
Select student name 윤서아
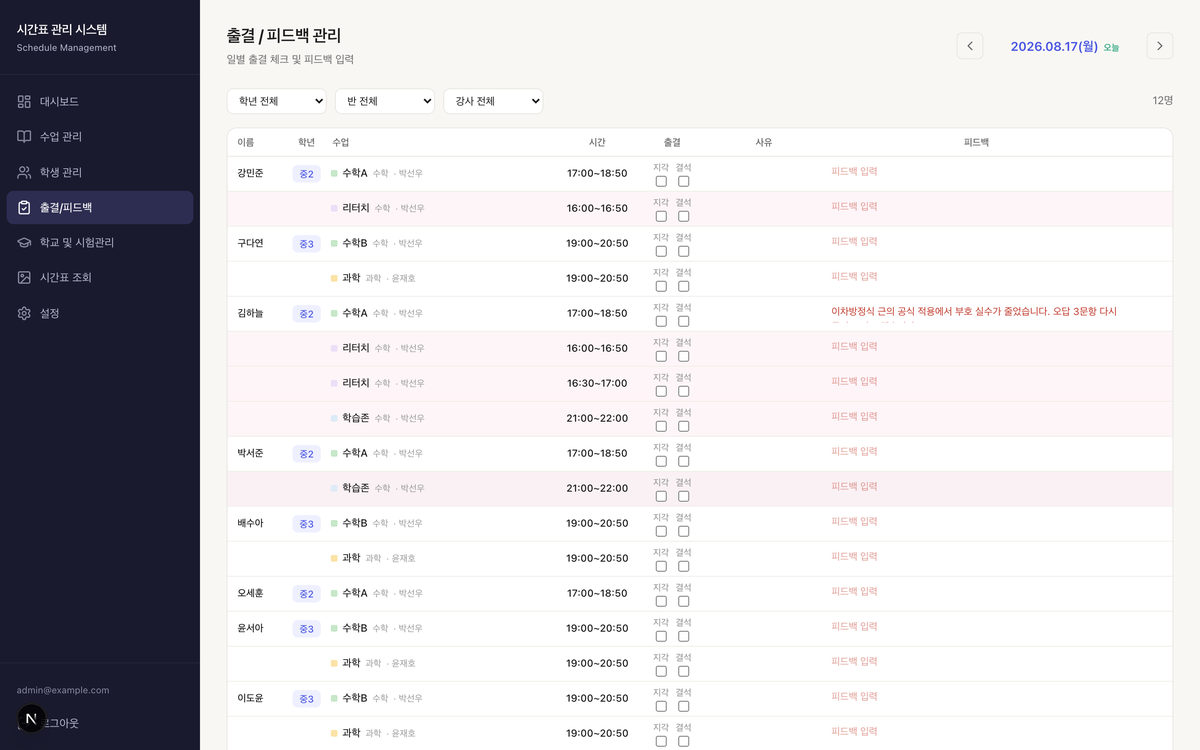click(250, 628)
